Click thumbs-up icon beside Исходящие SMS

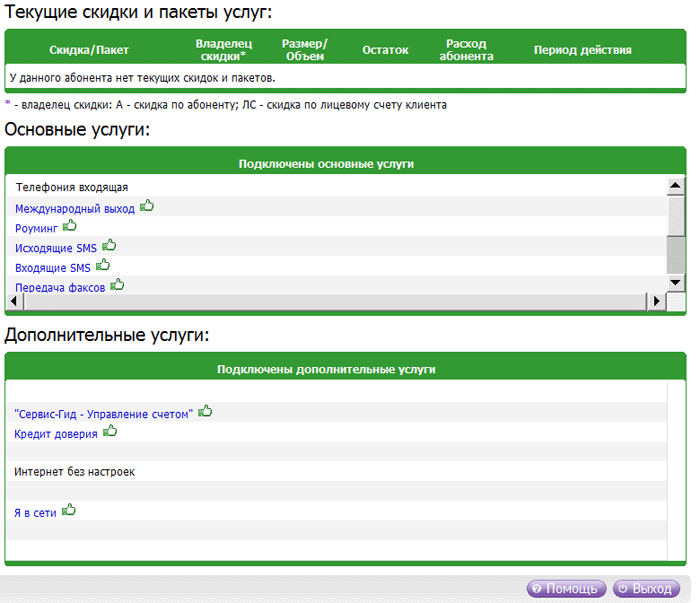[x=109, y=245]
